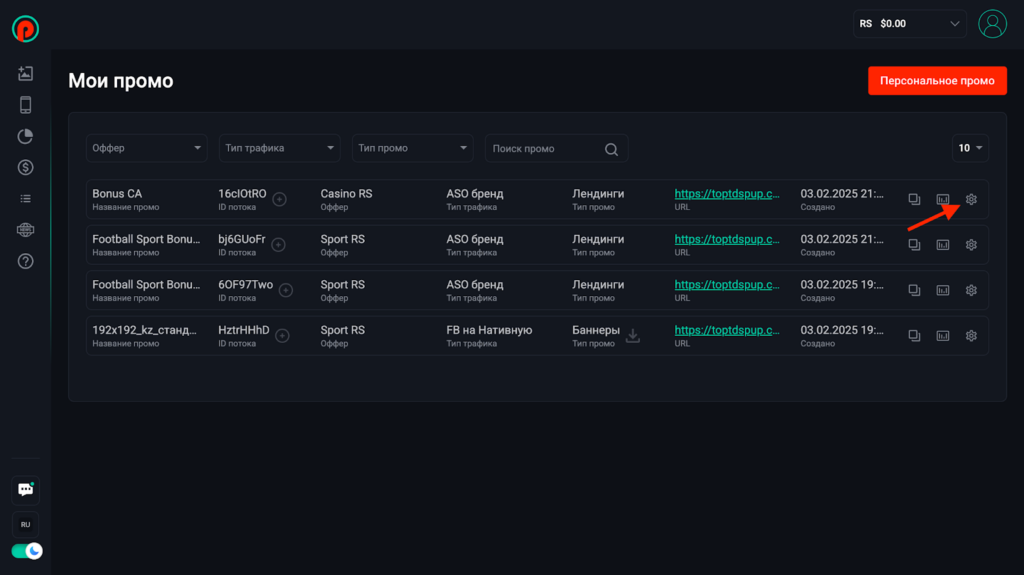
Task: Copy icon in the 192x192_kz_станд row
Action: pos(914,335)
